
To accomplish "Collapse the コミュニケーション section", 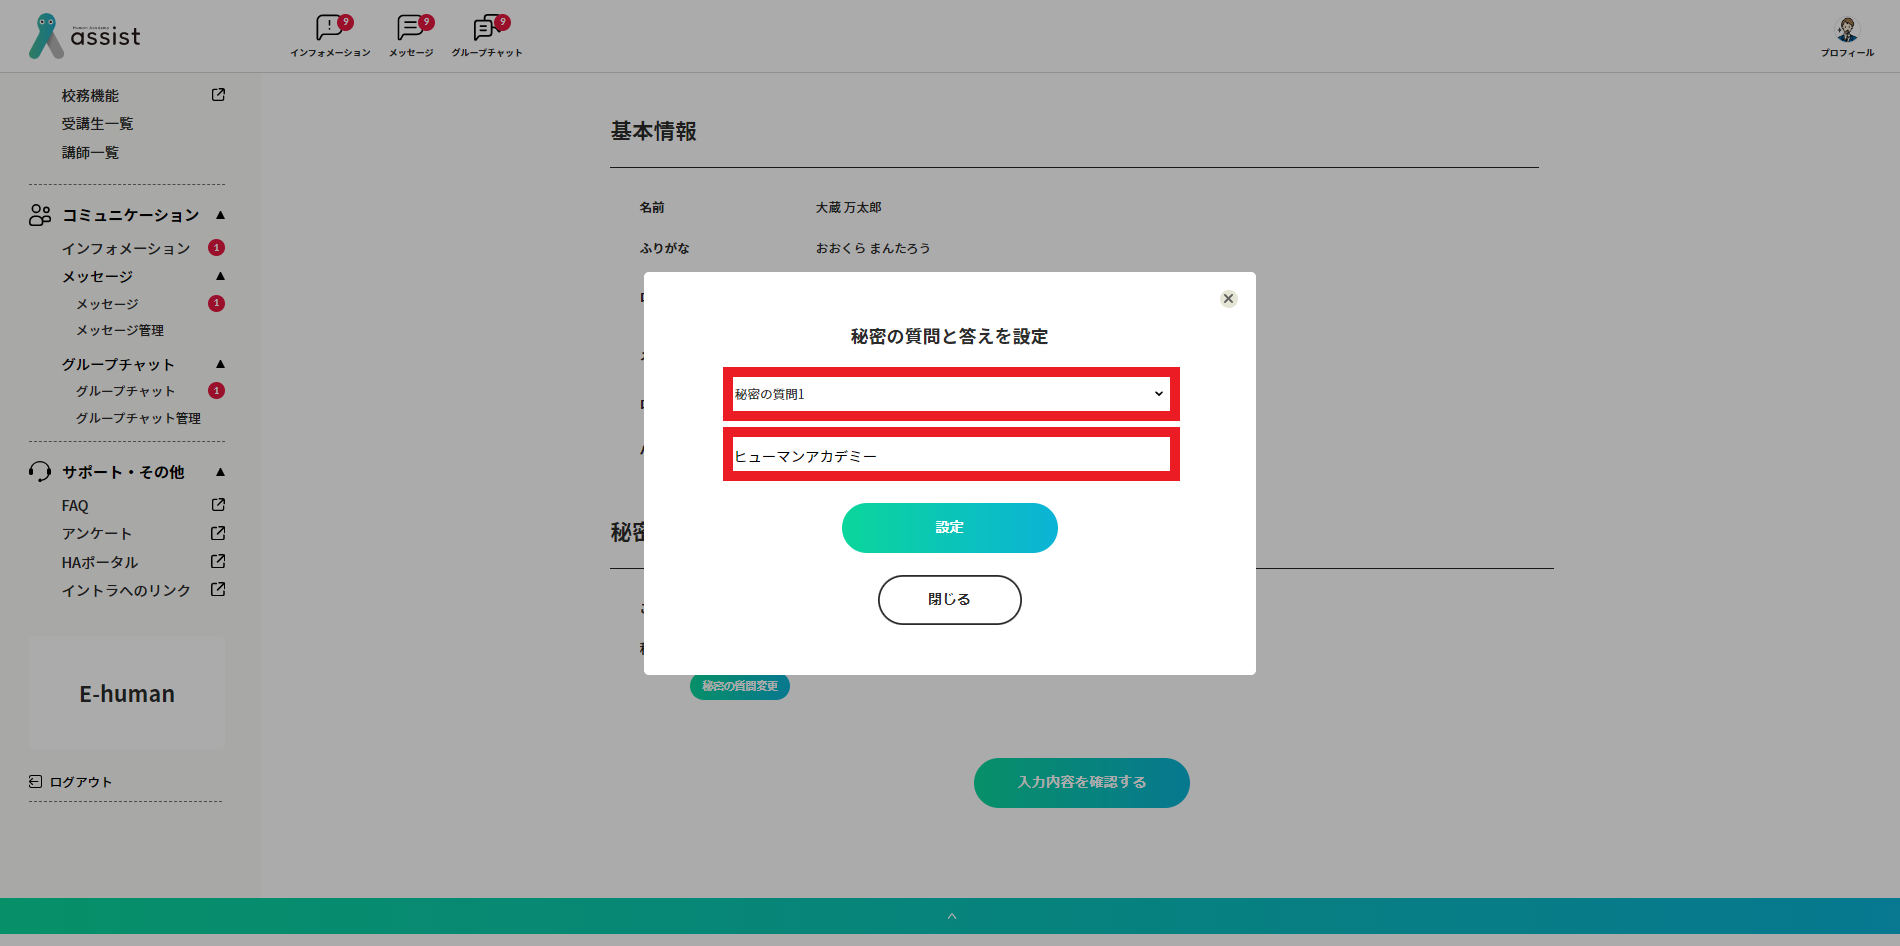I will (x=220, y=215).
